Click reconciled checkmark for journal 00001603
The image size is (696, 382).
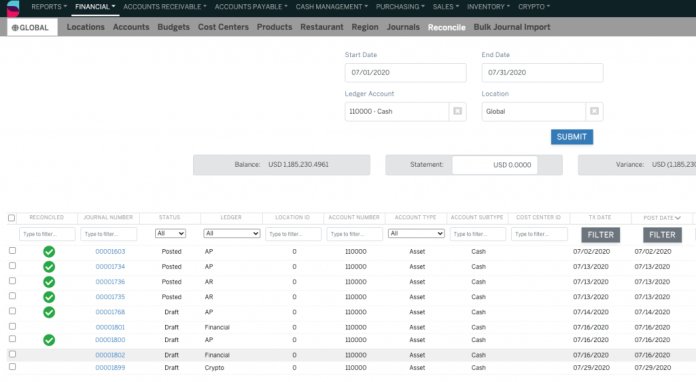click(x=49, y=252)
